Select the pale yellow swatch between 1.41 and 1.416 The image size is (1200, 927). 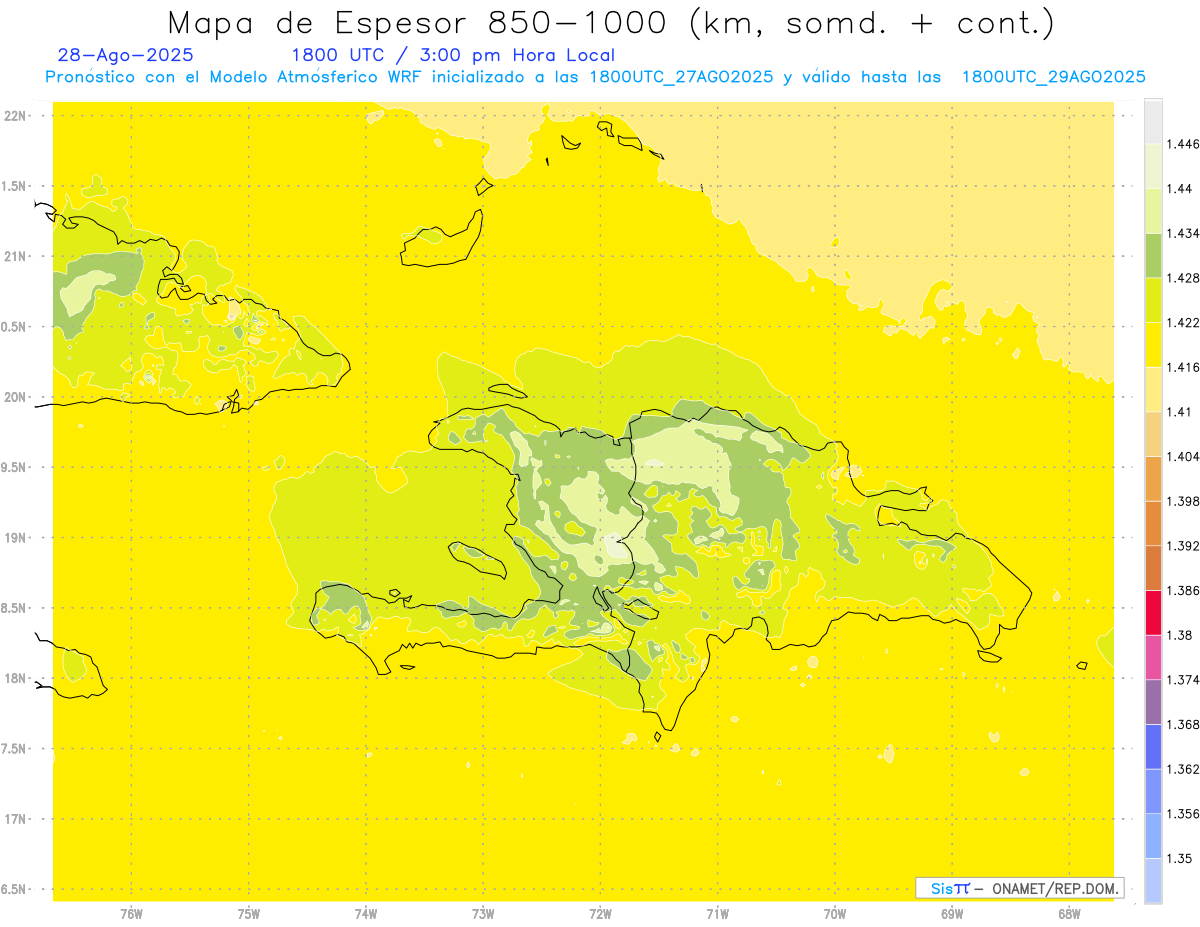(x=1153, y=390)
